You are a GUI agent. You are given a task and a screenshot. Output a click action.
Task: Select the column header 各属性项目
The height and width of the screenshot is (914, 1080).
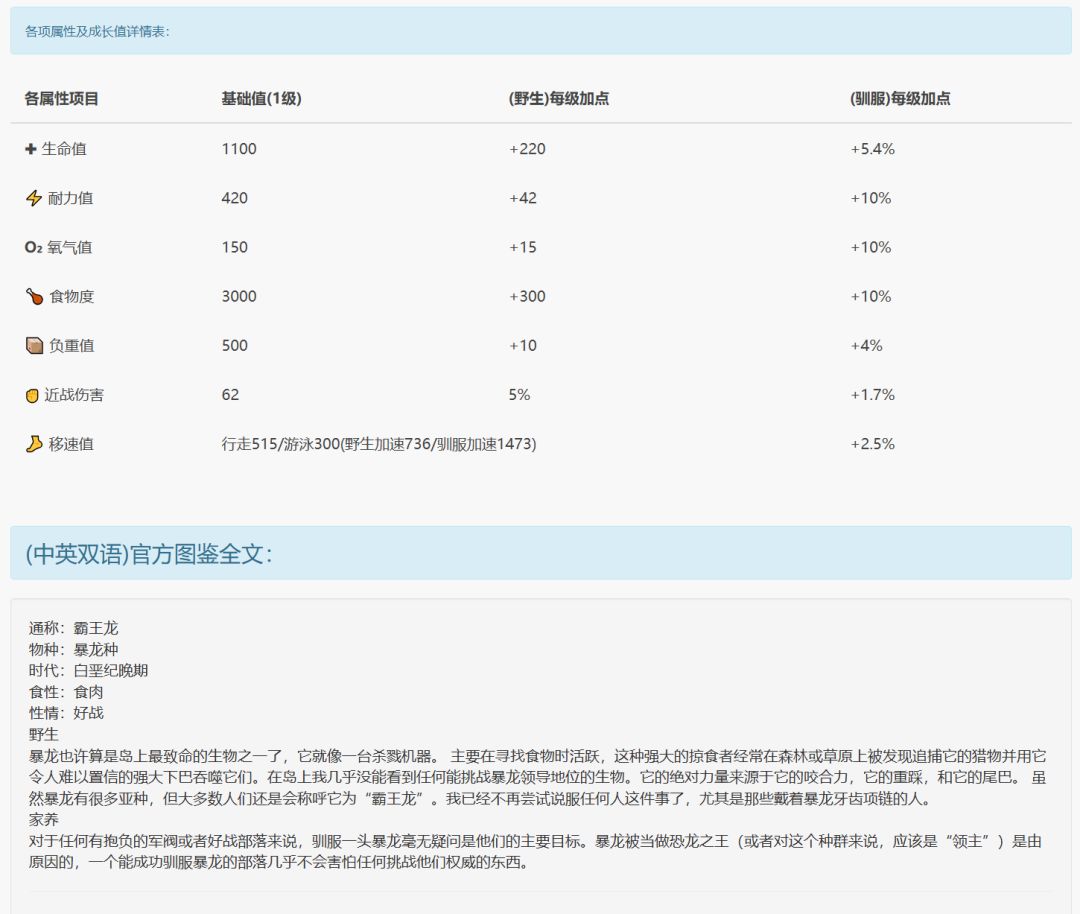tap(61, 98)
